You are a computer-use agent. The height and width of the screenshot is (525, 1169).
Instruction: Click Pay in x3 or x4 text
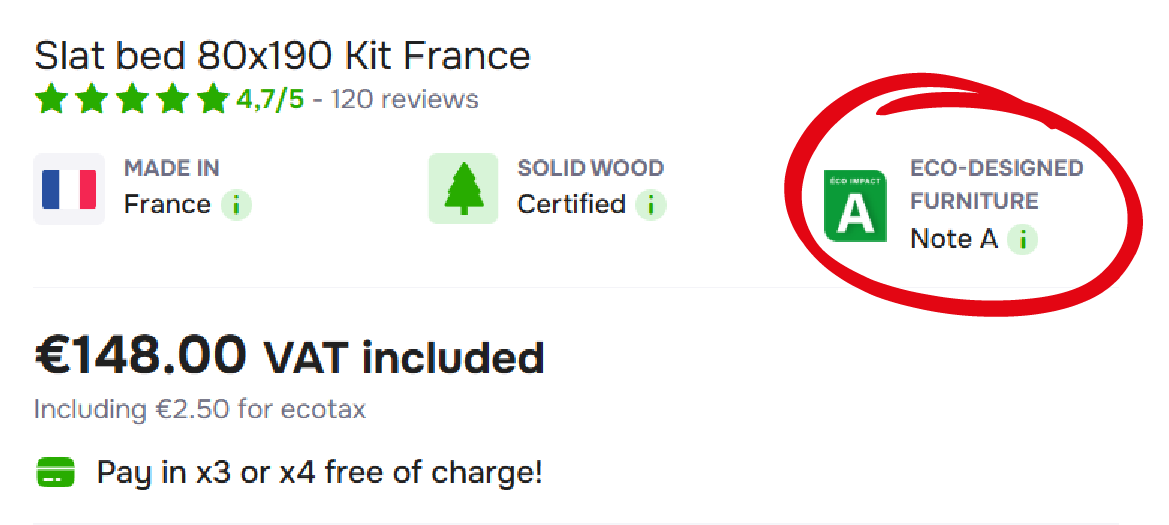[319, 472]
